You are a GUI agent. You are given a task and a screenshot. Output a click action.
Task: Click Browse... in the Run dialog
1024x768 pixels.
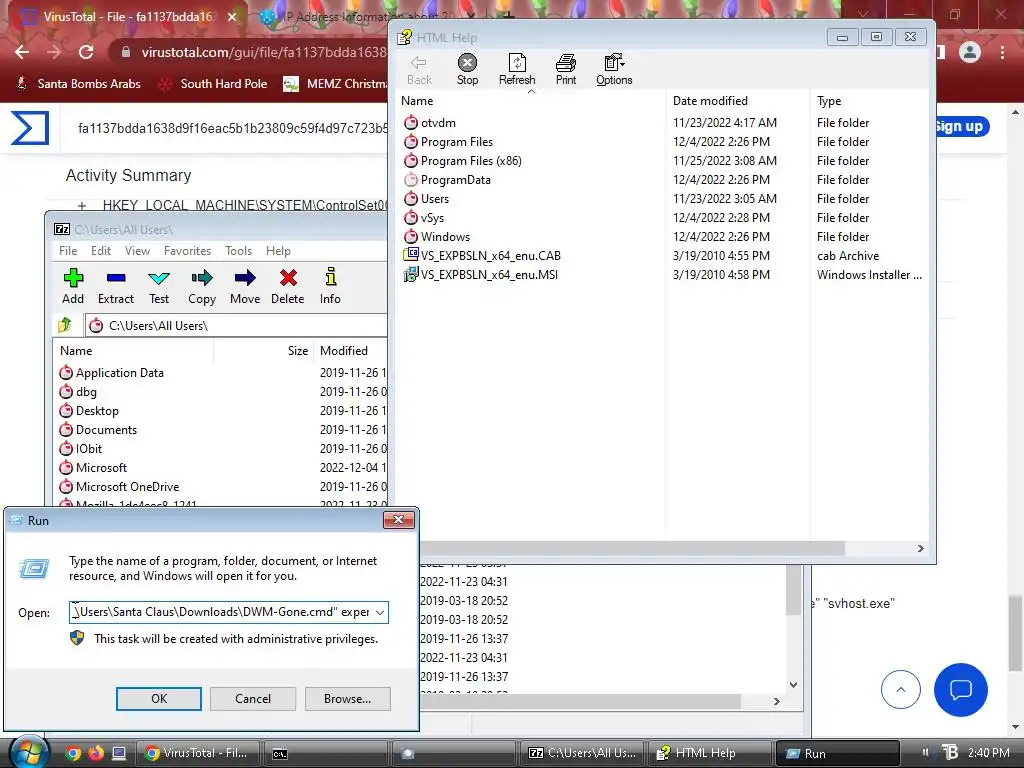(x=347, y=699)
